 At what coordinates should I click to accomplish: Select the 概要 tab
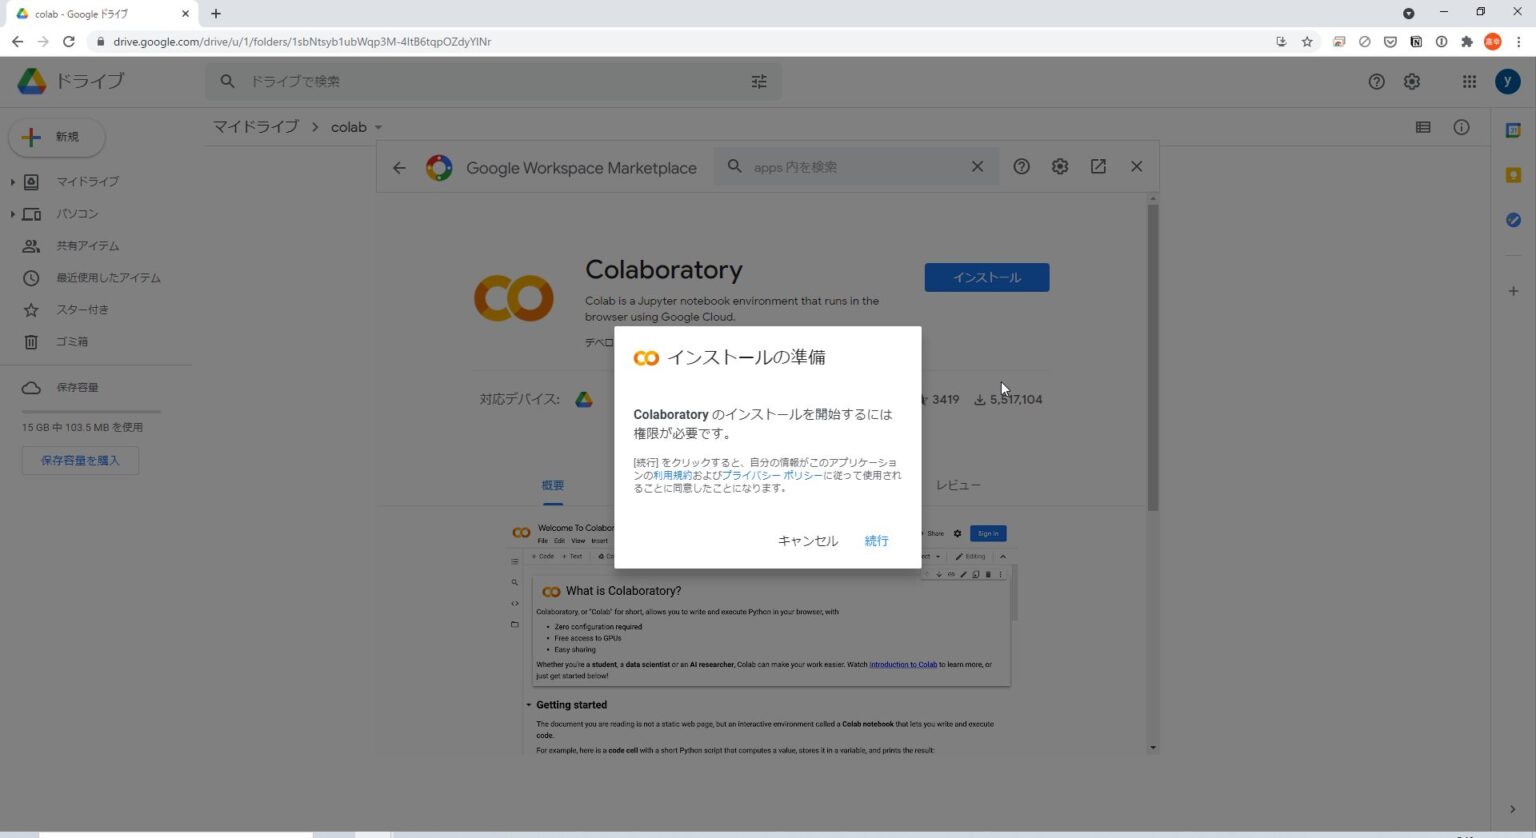coord(552,485)
